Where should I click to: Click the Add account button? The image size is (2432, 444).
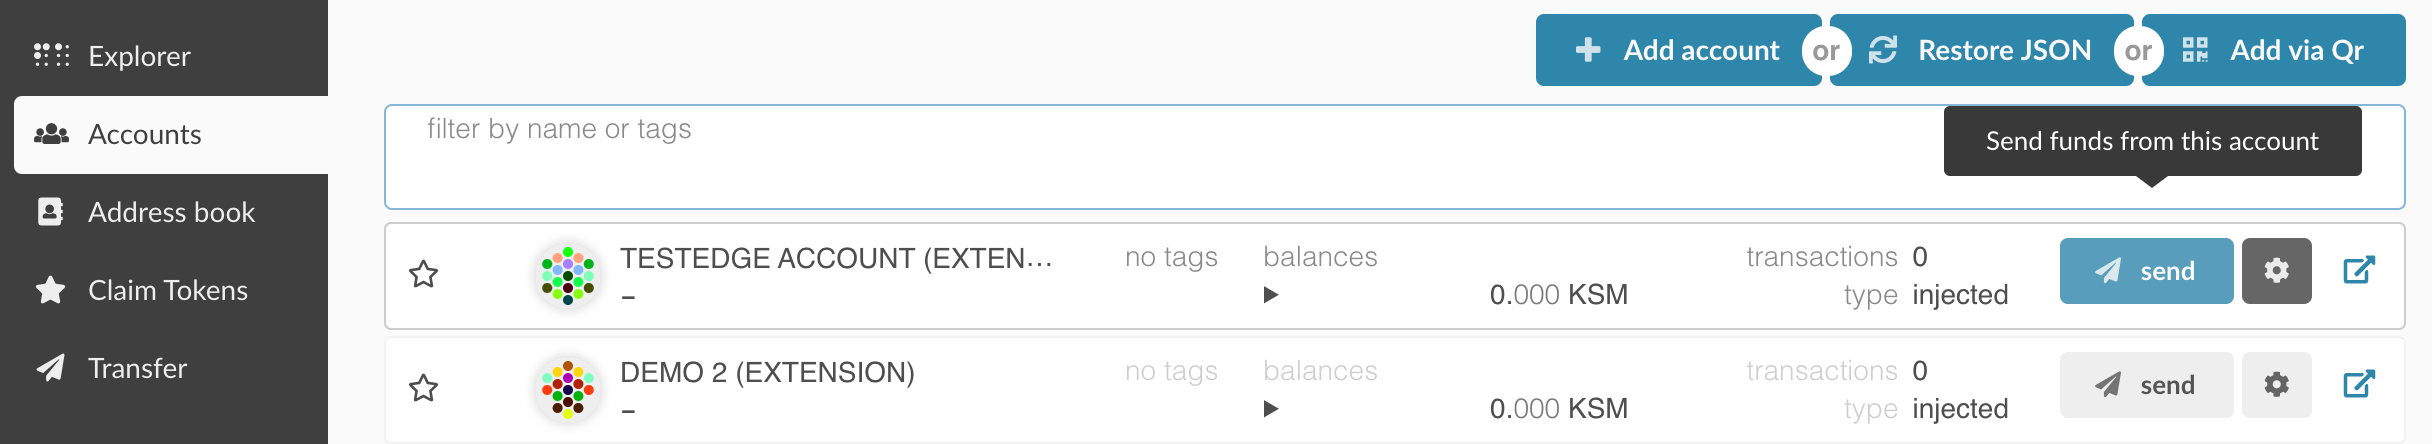(x=1678, y=50)
